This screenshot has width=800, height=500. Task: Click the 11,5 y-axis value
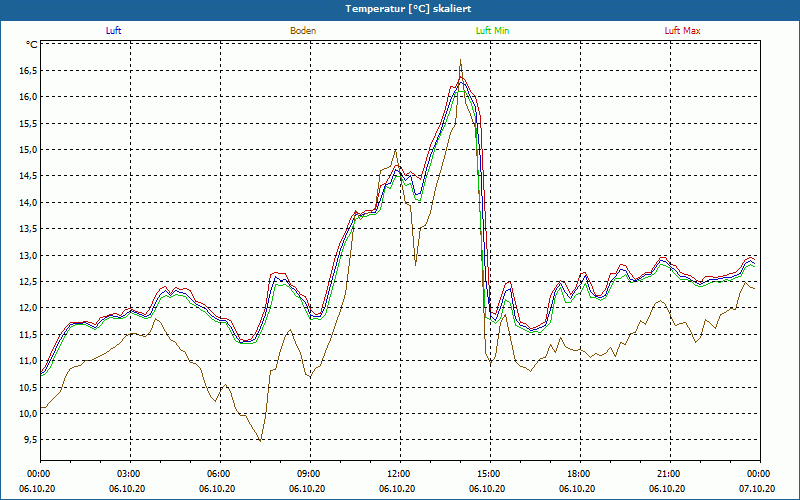pyautogui.click(x=28, y=334)
